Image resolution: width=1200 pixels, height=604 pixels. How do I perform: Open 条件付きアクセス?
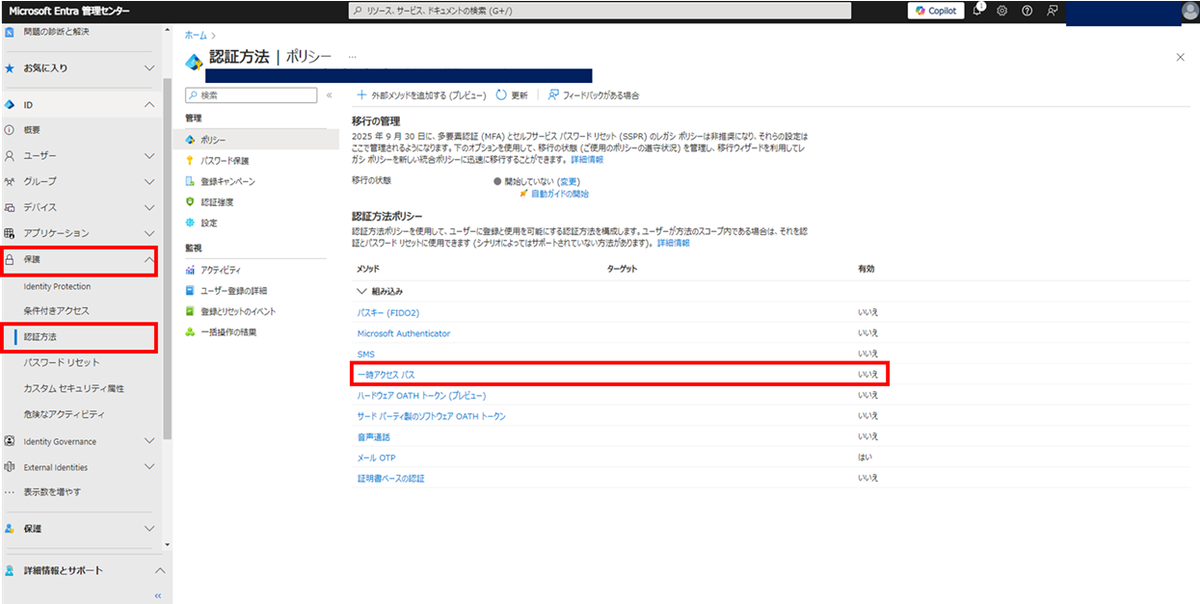[56, 311]
